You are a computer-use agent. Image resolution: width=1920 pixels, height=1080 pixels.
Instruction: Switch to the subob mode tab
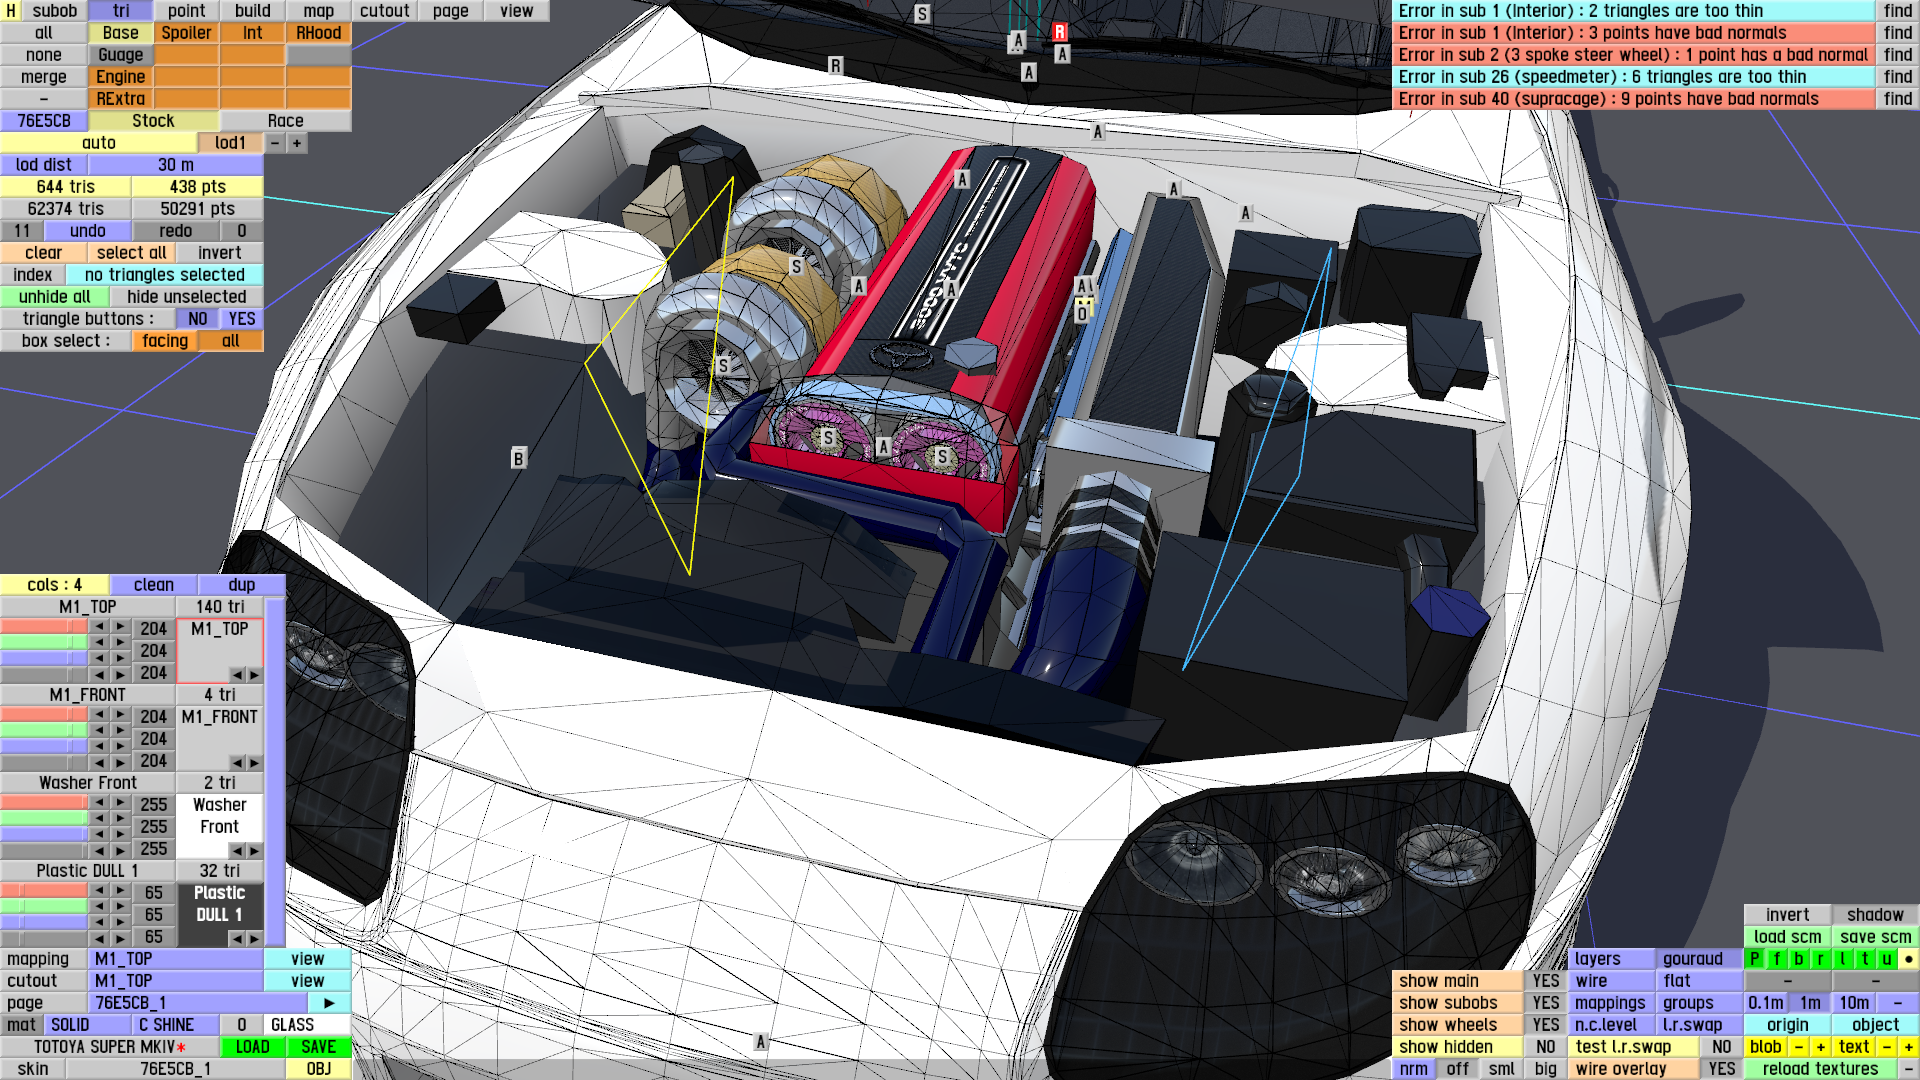click(54, 11)
